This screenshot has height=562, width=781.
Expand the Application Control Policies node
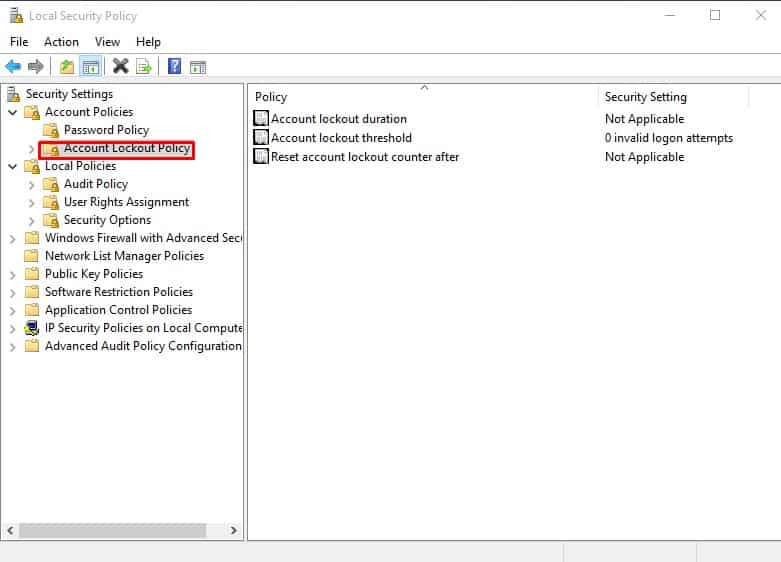tap(13, 310)
